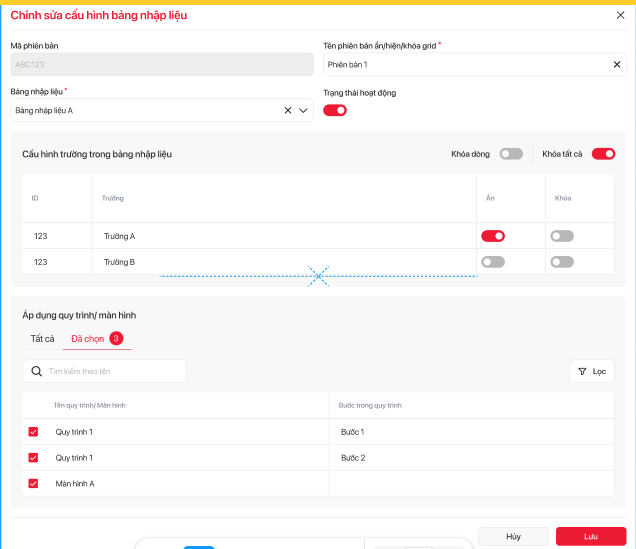Viewport: 636px width, 549px height.
Task: Clear the selected Bảng nhập liệu A value
Action: 288,110
